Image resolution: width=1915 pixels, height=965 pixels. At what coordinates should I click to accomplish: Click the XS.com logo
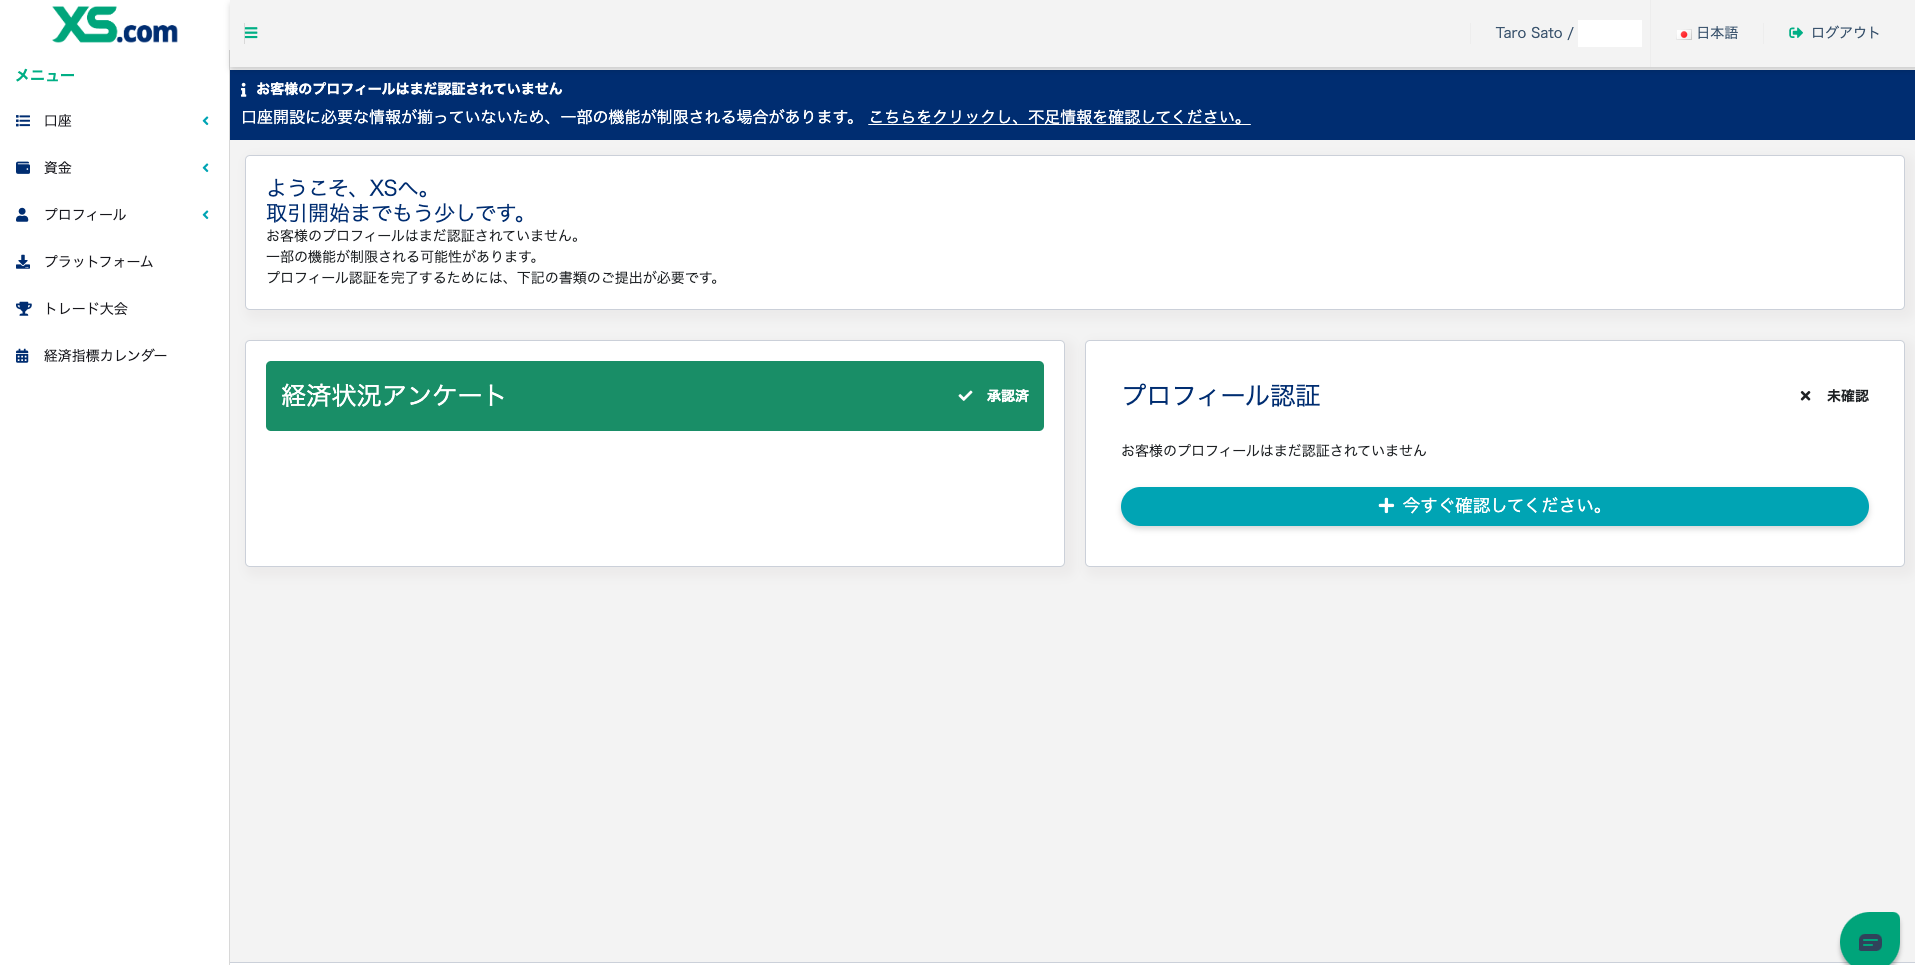point(115,26)
